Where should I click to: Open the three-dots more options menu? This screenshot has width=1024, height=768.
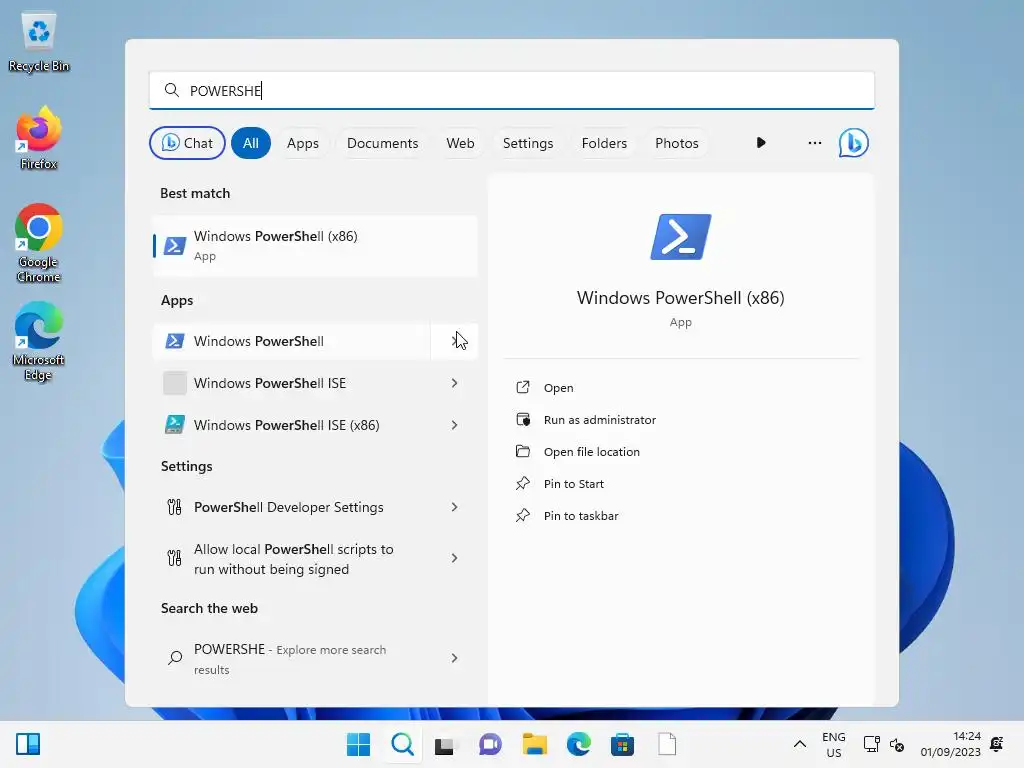814,143
